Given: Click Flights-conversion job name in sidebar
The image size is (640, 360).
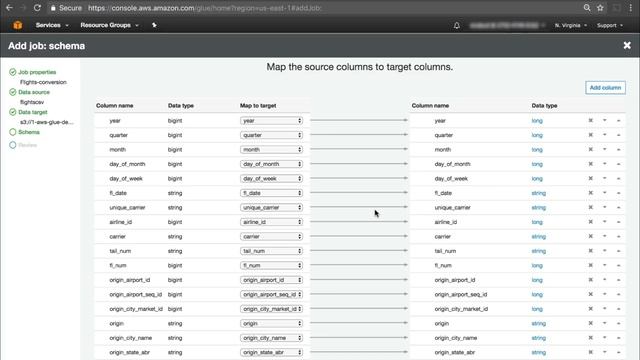Looking at the screenshot, I should pos(43,82).
